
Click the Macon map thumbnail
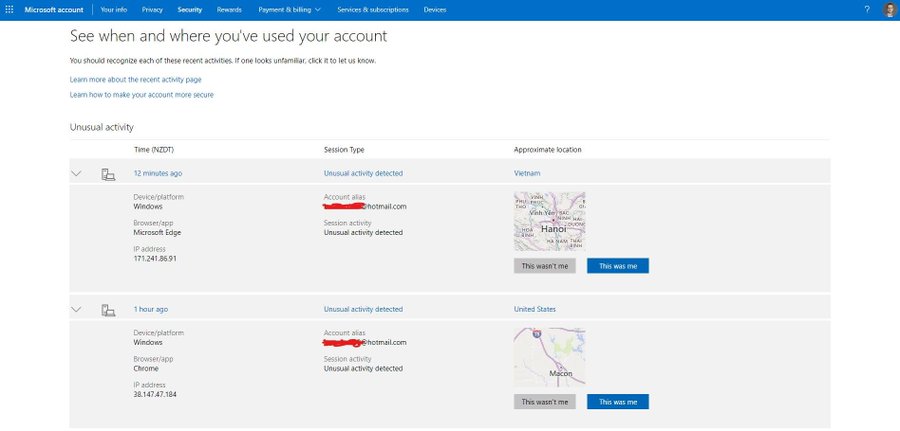[549, 357]
